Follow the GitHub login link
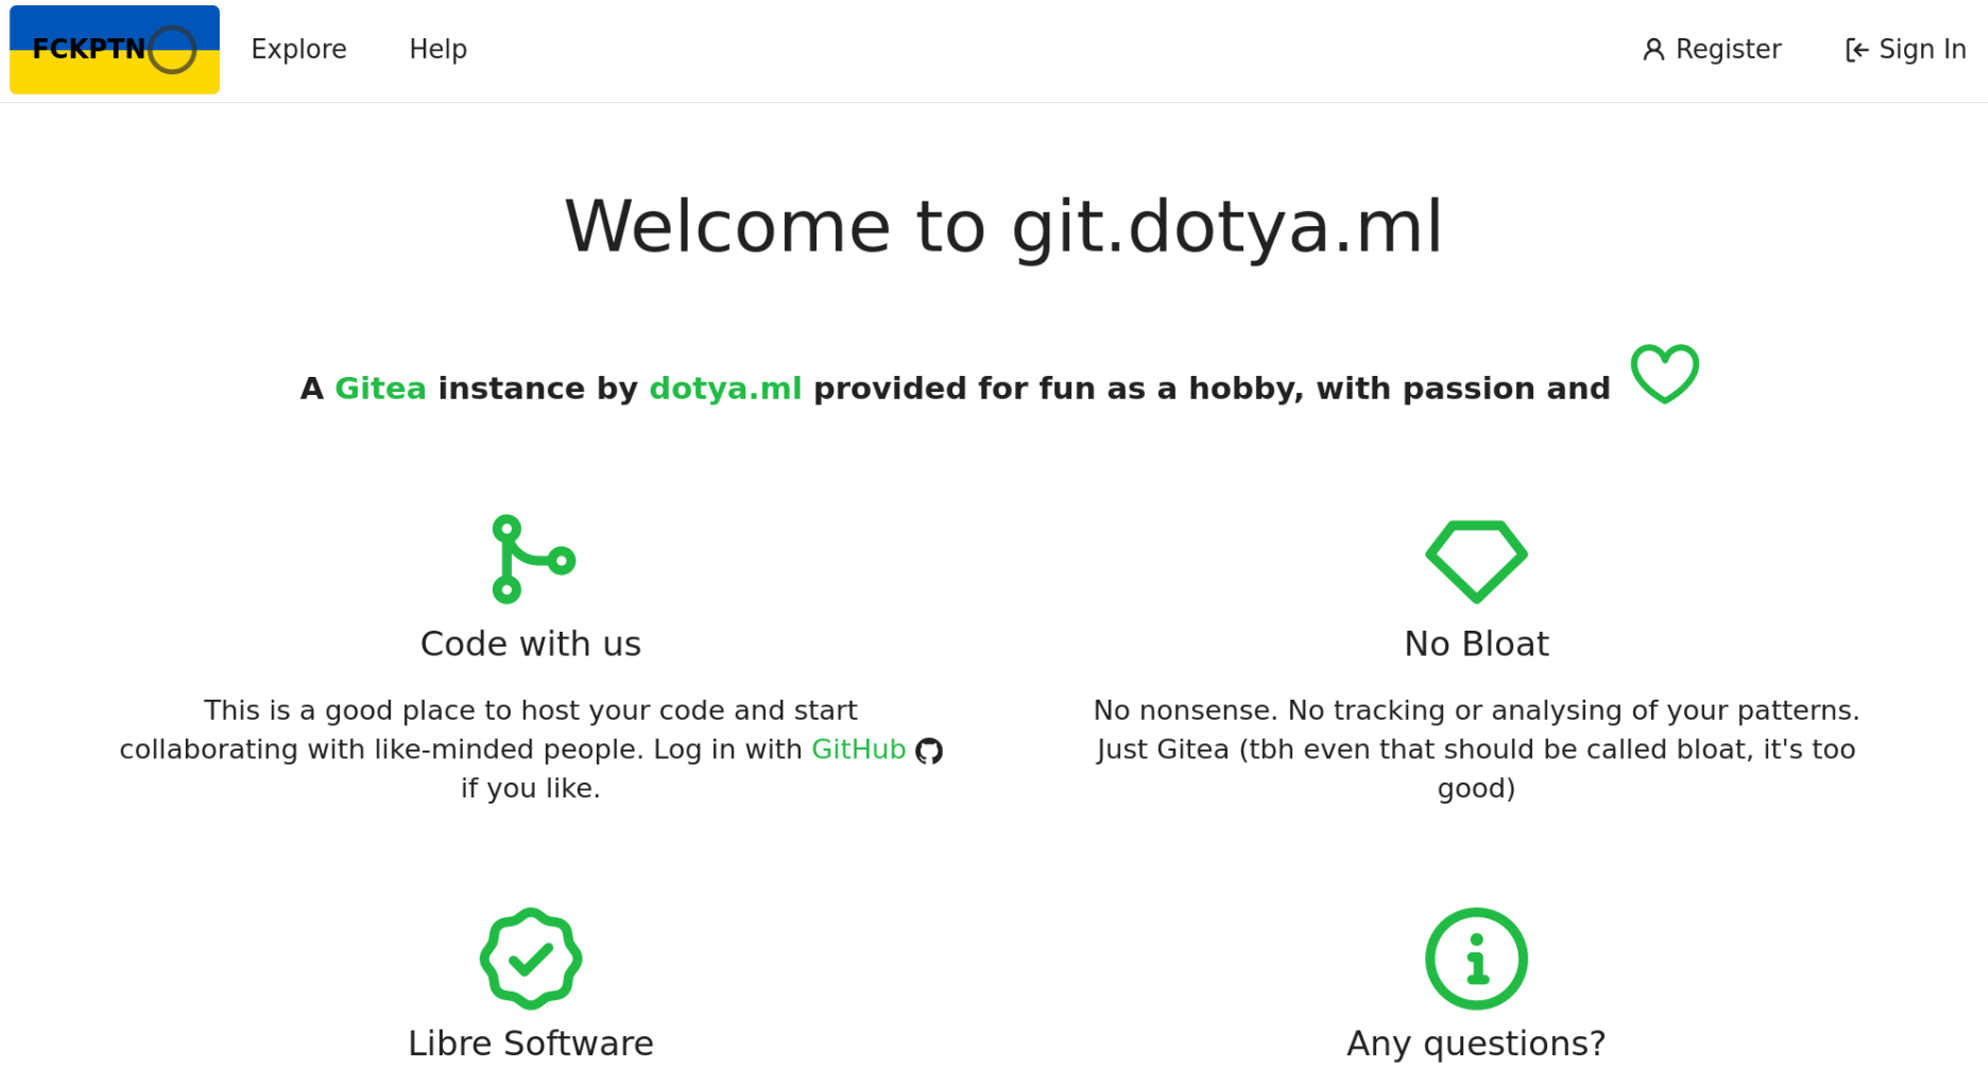 (858, 749)
